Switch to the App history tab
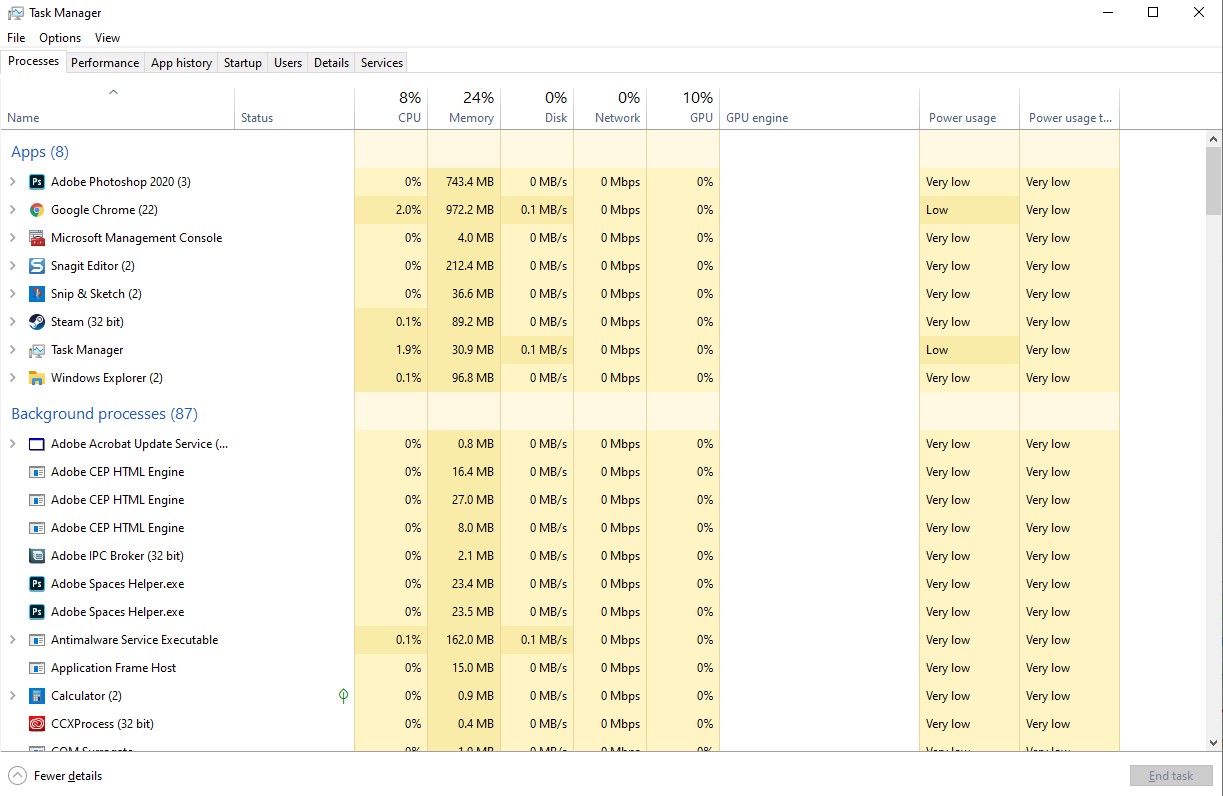This screenshot has width=1223, height=796. pyautogui.click(x=181, y=62)
